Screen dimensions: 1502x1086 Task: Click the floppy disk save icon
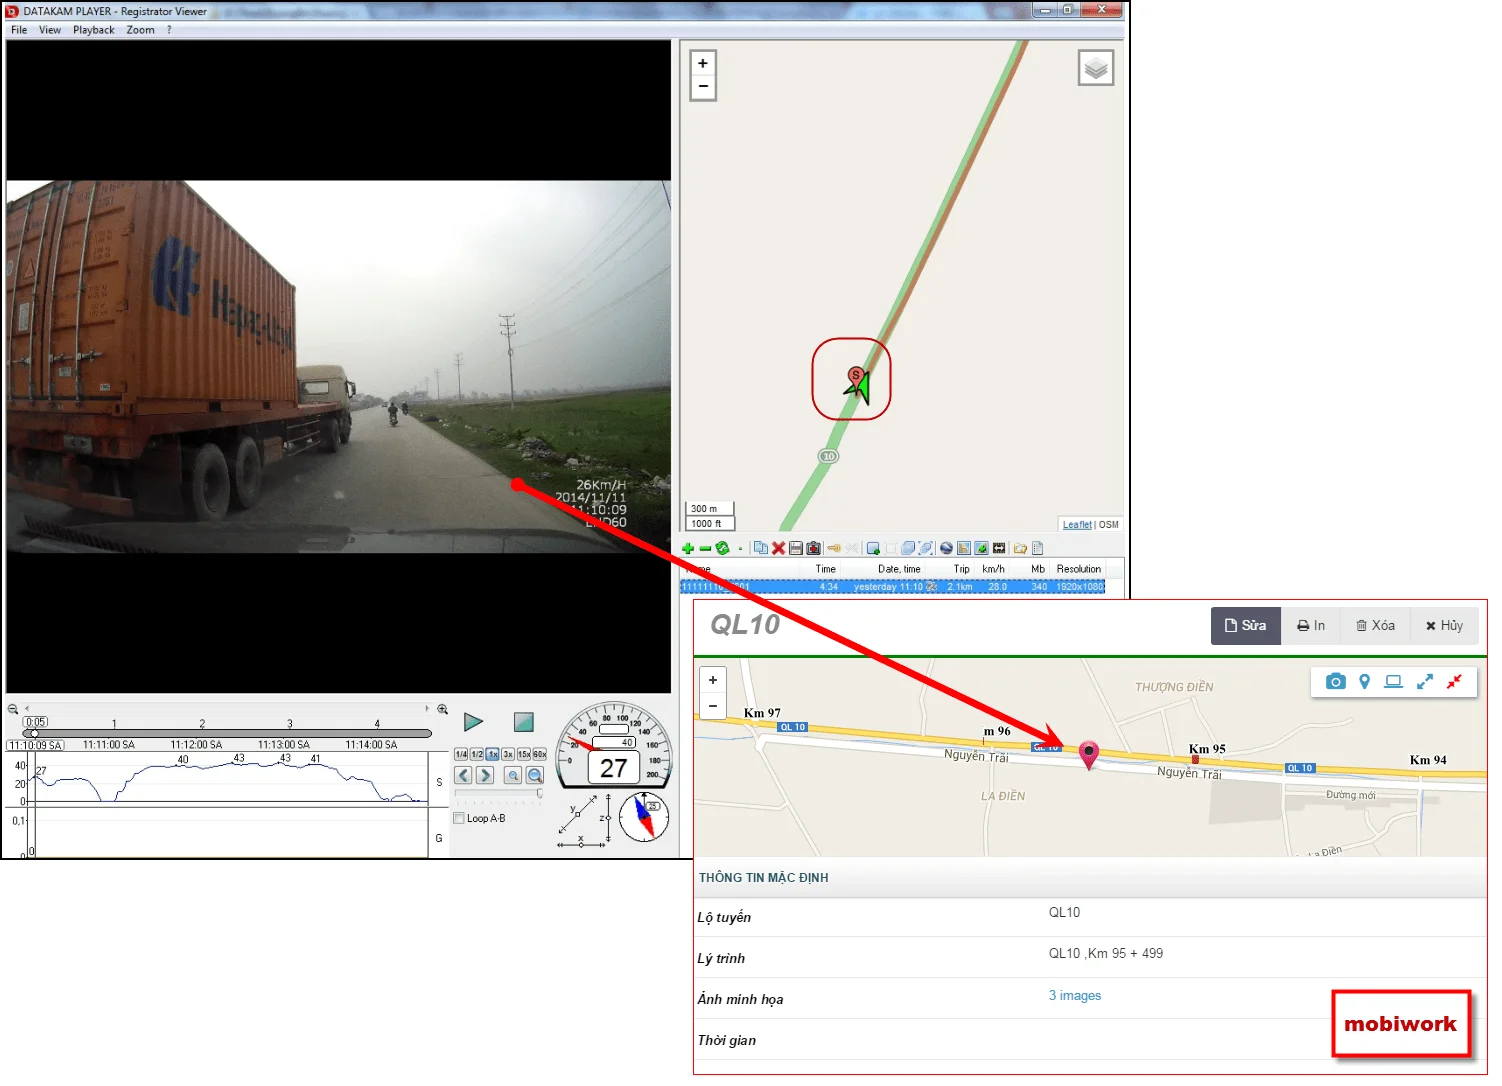(x=796, y=548)
